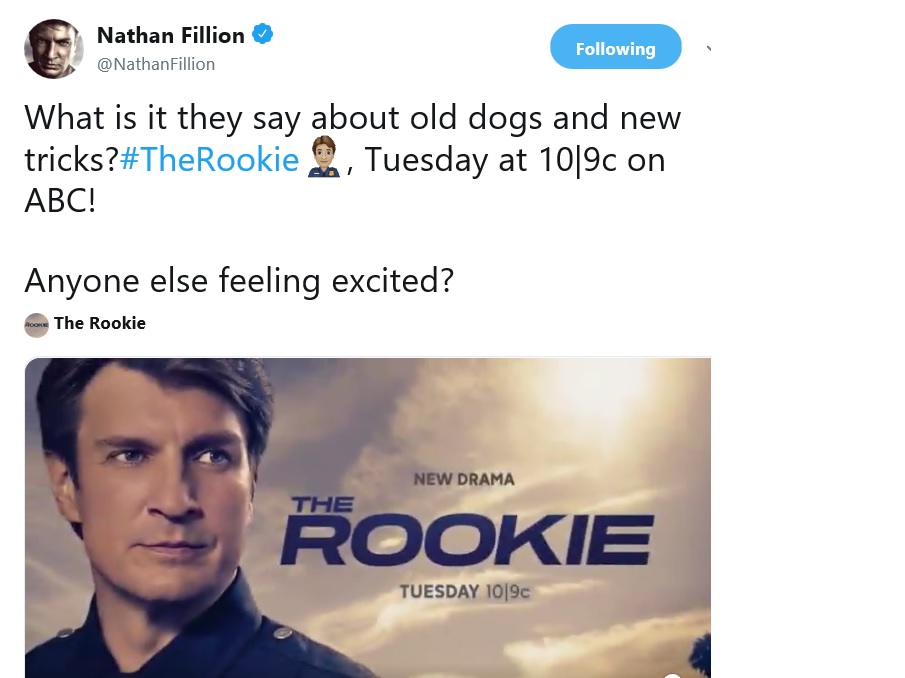Click the 'ABC!' text in tweet
This screenshot has height=678, width=905.
click(60, 201)
